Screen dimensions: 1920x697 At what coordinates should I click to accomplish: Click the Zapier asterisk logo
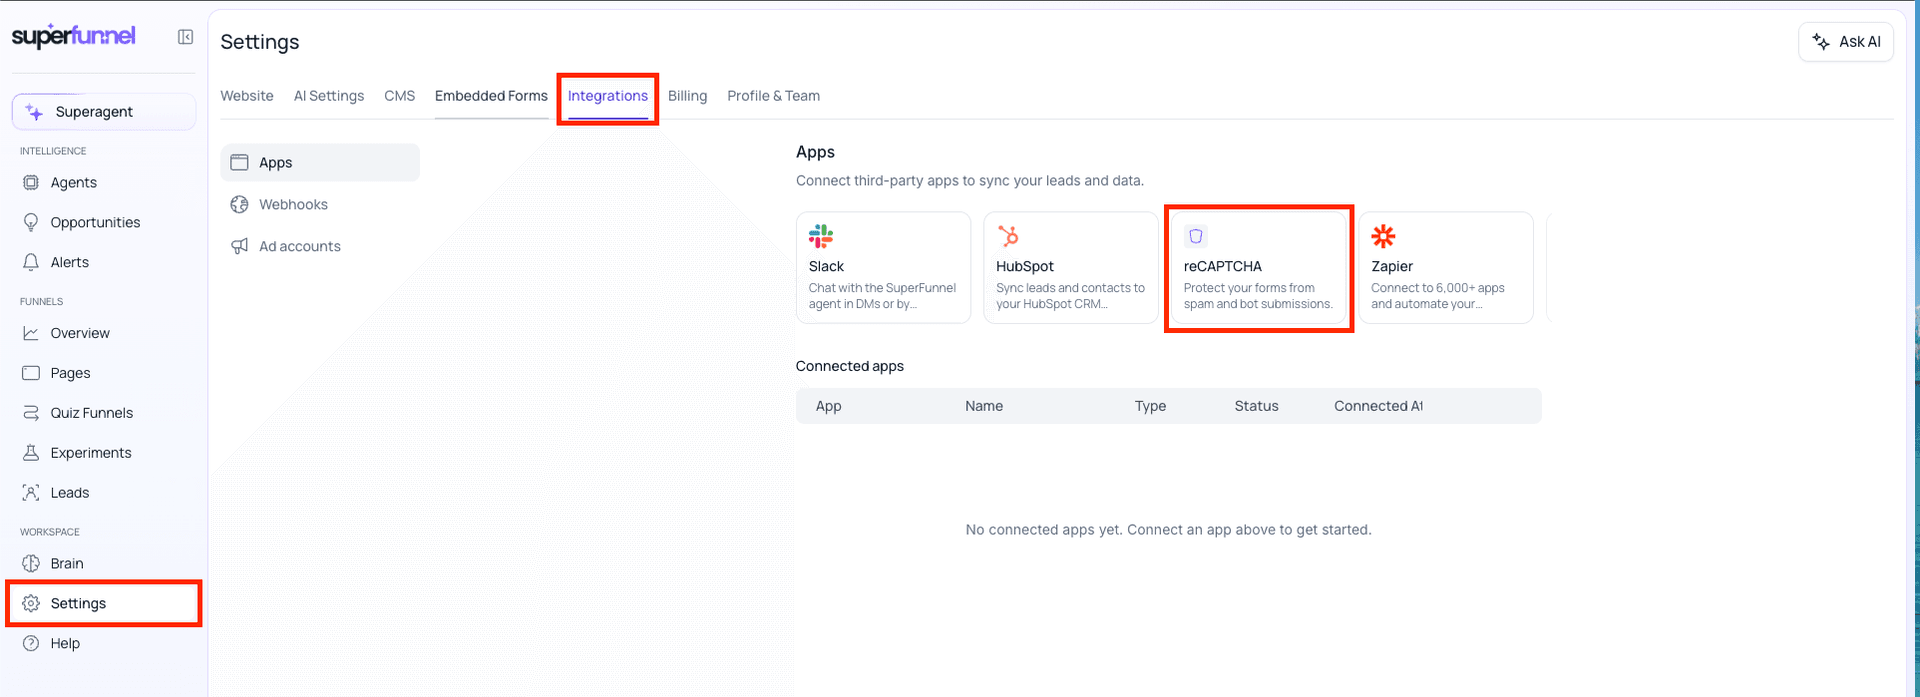point(1383,236)
